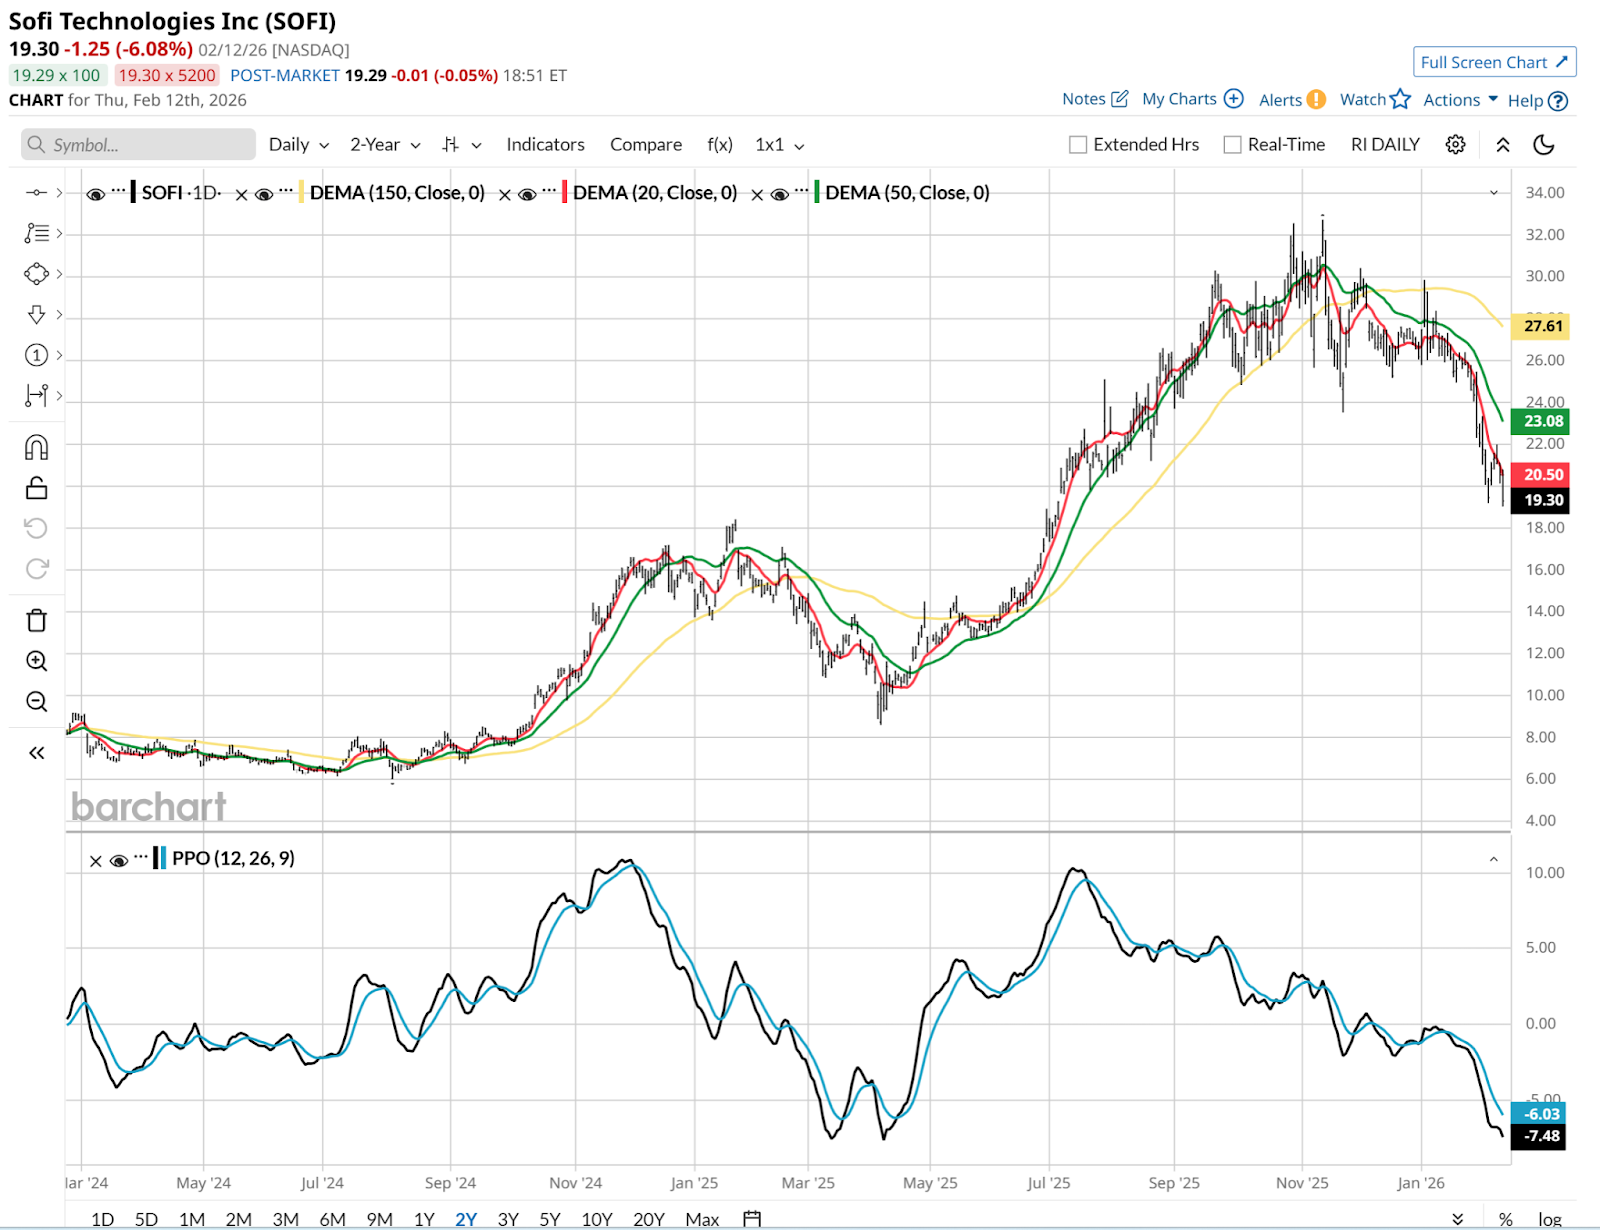The width and height of the screenshot is (1600, 1230).
Task: Hide the PPO indicator with eye icon
Action: click(x=118, y=860)
